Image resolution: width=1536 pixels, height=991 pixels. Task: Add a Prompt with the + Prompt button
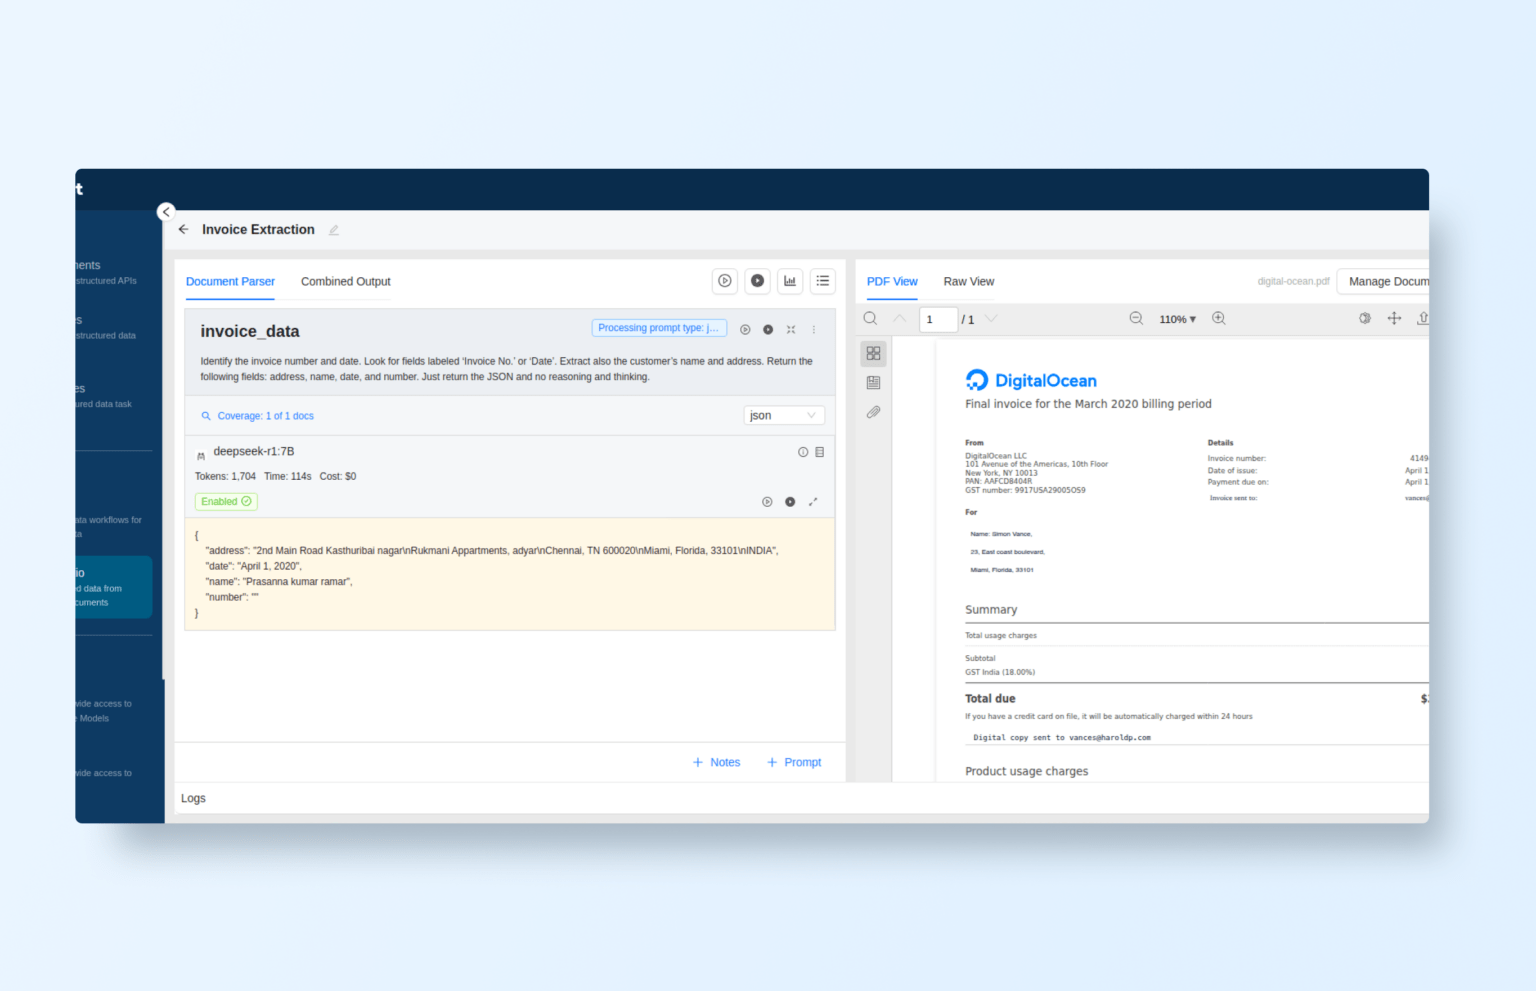pos(793,762)
